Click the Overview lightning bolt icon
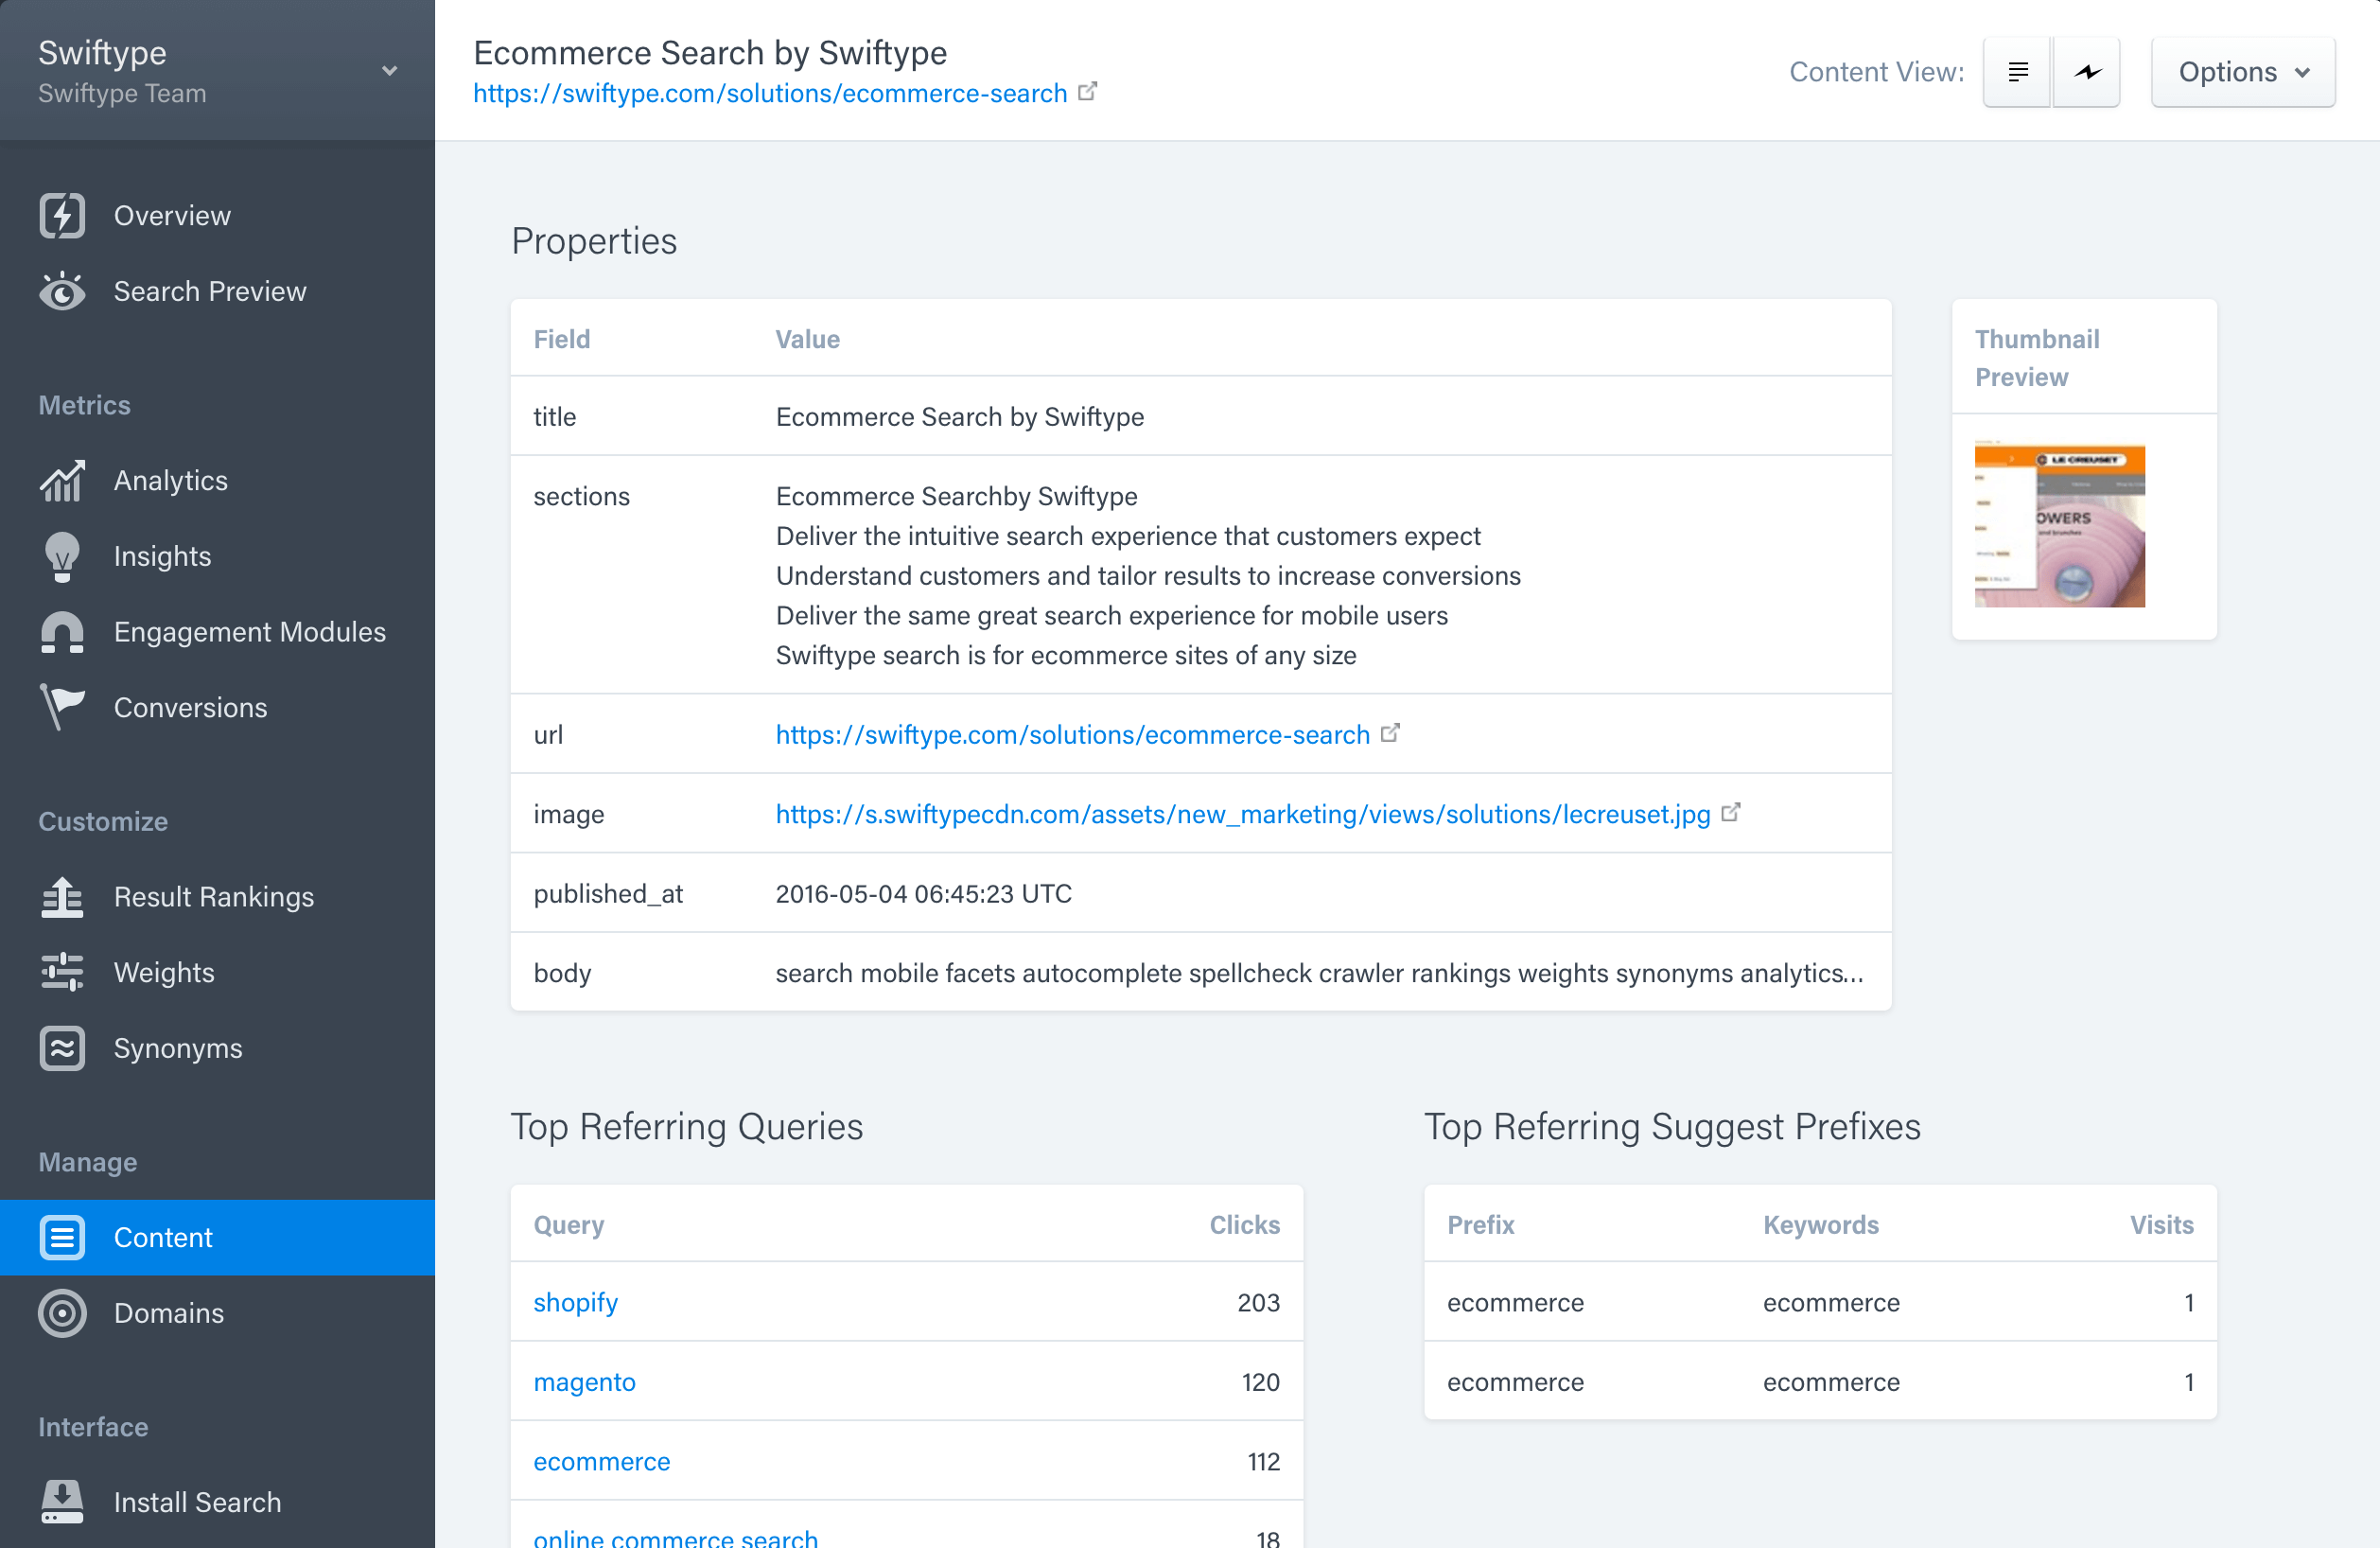Screen dimensions: 2380x1548 coord(62,216)
